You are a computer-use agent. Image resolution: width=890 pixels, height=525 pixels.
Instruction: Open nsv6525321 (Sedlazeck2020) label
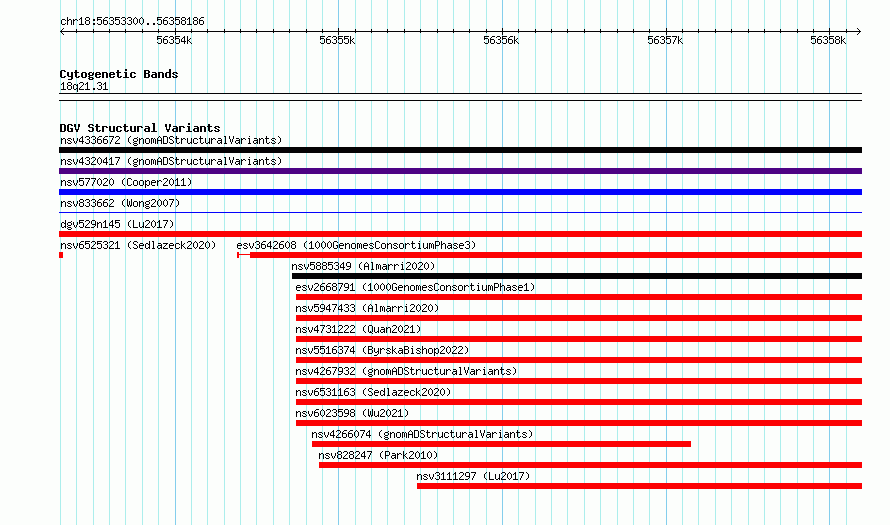tap(138, 245)
